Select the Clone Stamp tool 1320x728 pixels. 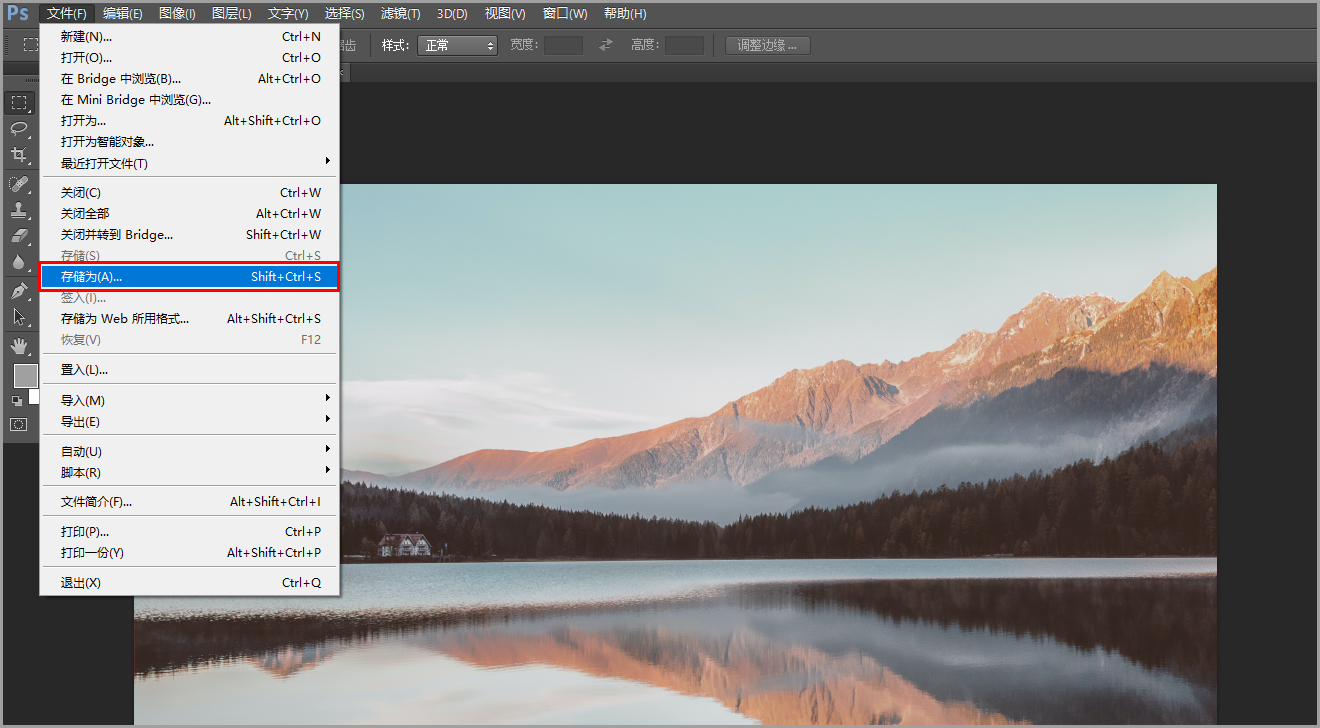[19, 210]
